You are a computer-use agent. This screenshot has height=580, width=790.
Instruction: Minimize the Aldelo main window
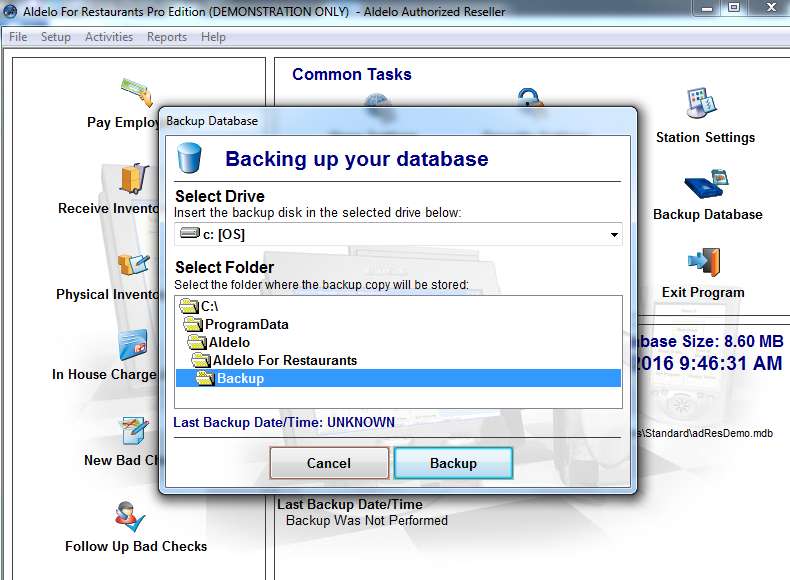707,7
